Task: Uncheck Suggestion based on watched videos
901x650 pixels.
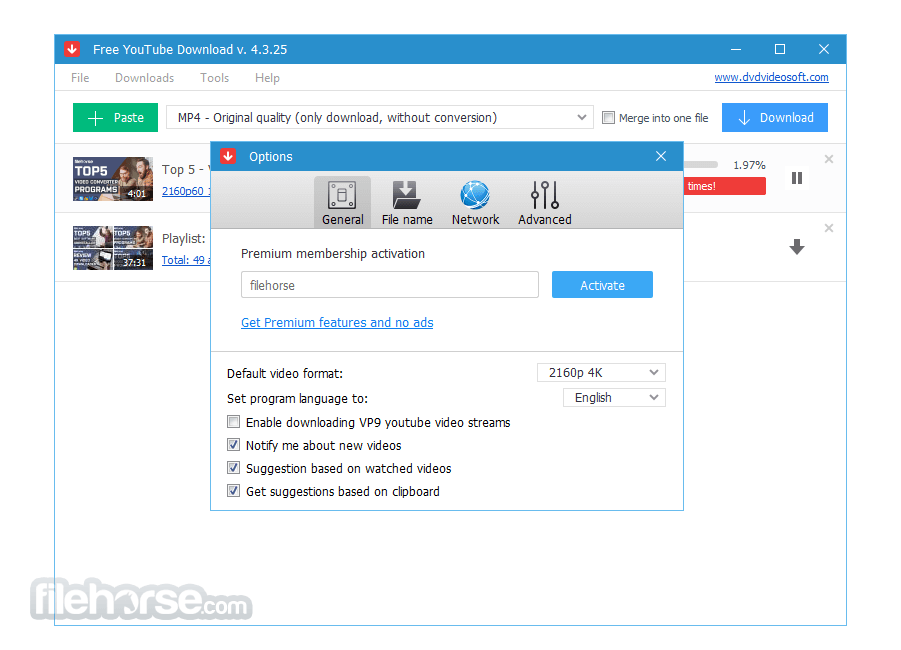Action: tap(233, 468)
